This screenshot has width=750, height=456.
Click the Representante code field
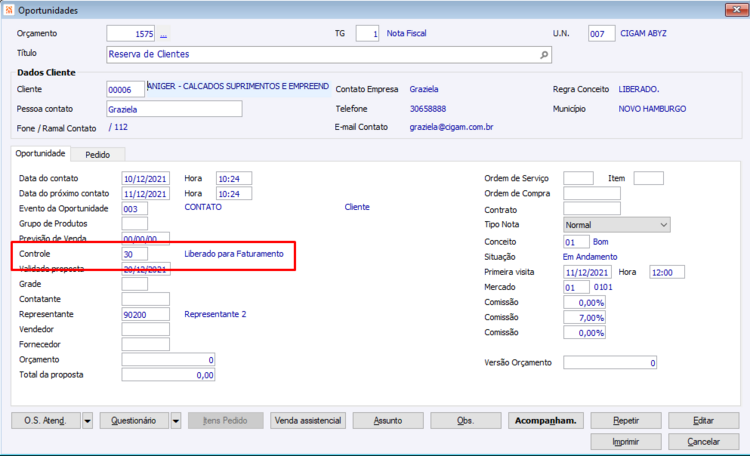click(145, 314)
